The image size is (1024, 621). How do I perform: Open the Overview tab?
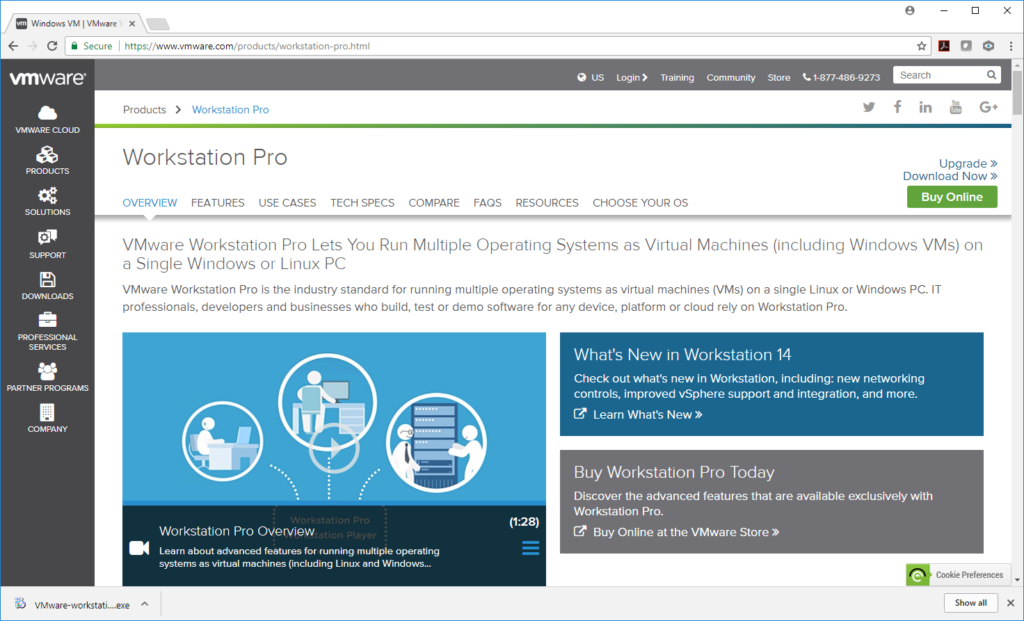150,203
